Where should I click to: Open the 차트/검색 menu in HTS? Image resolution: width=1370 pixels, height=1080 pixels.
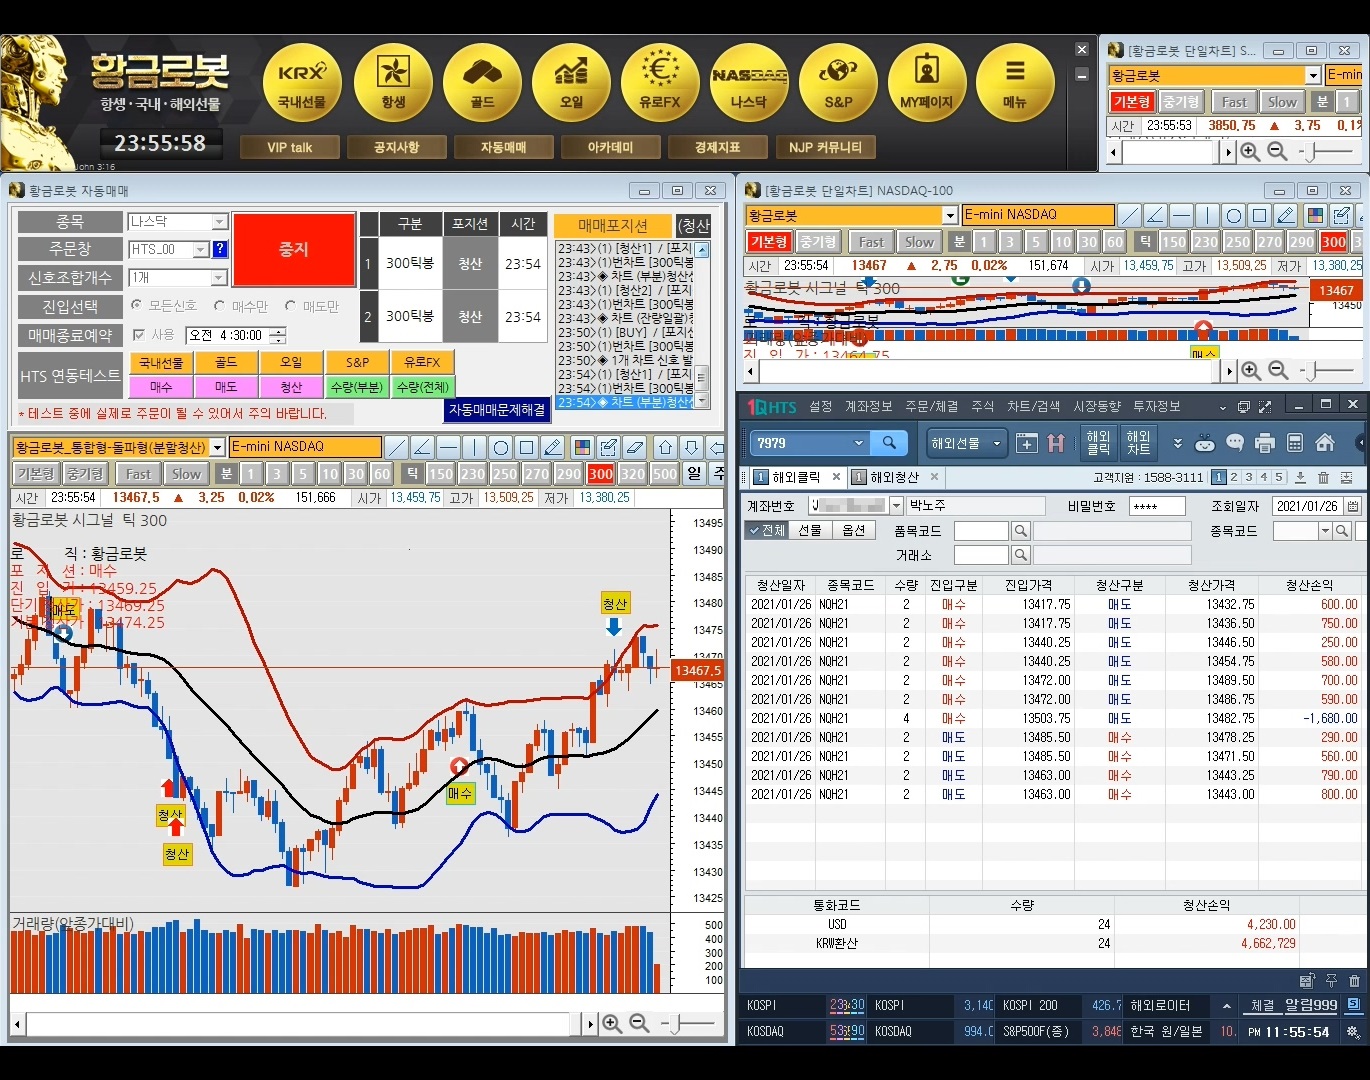1033,407
